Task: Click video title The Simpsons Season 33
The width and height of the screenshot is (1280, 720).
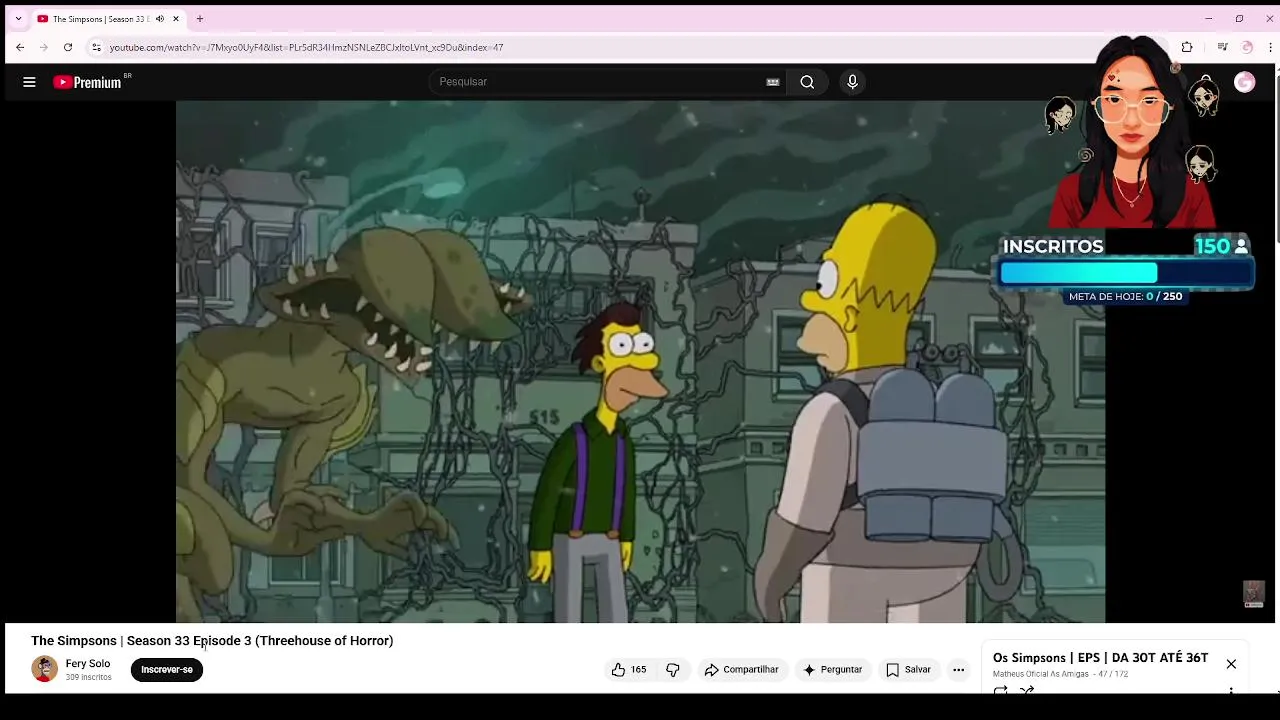Action: (212, 641)
